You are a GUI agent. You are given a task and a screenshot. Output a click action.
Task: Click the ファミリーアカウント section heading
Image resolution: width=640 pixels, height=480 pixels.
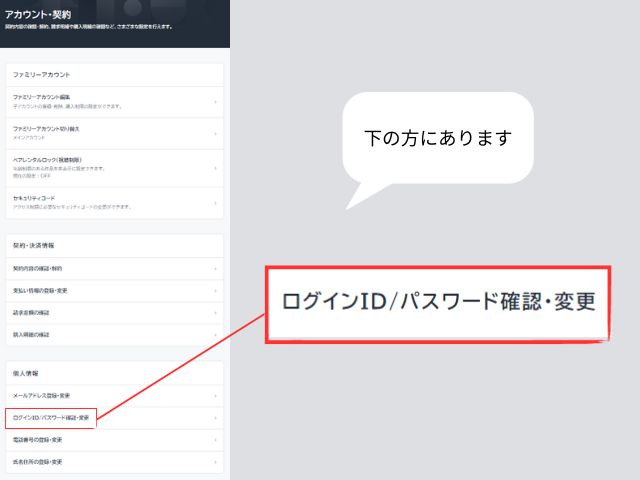tap(41, 75)
